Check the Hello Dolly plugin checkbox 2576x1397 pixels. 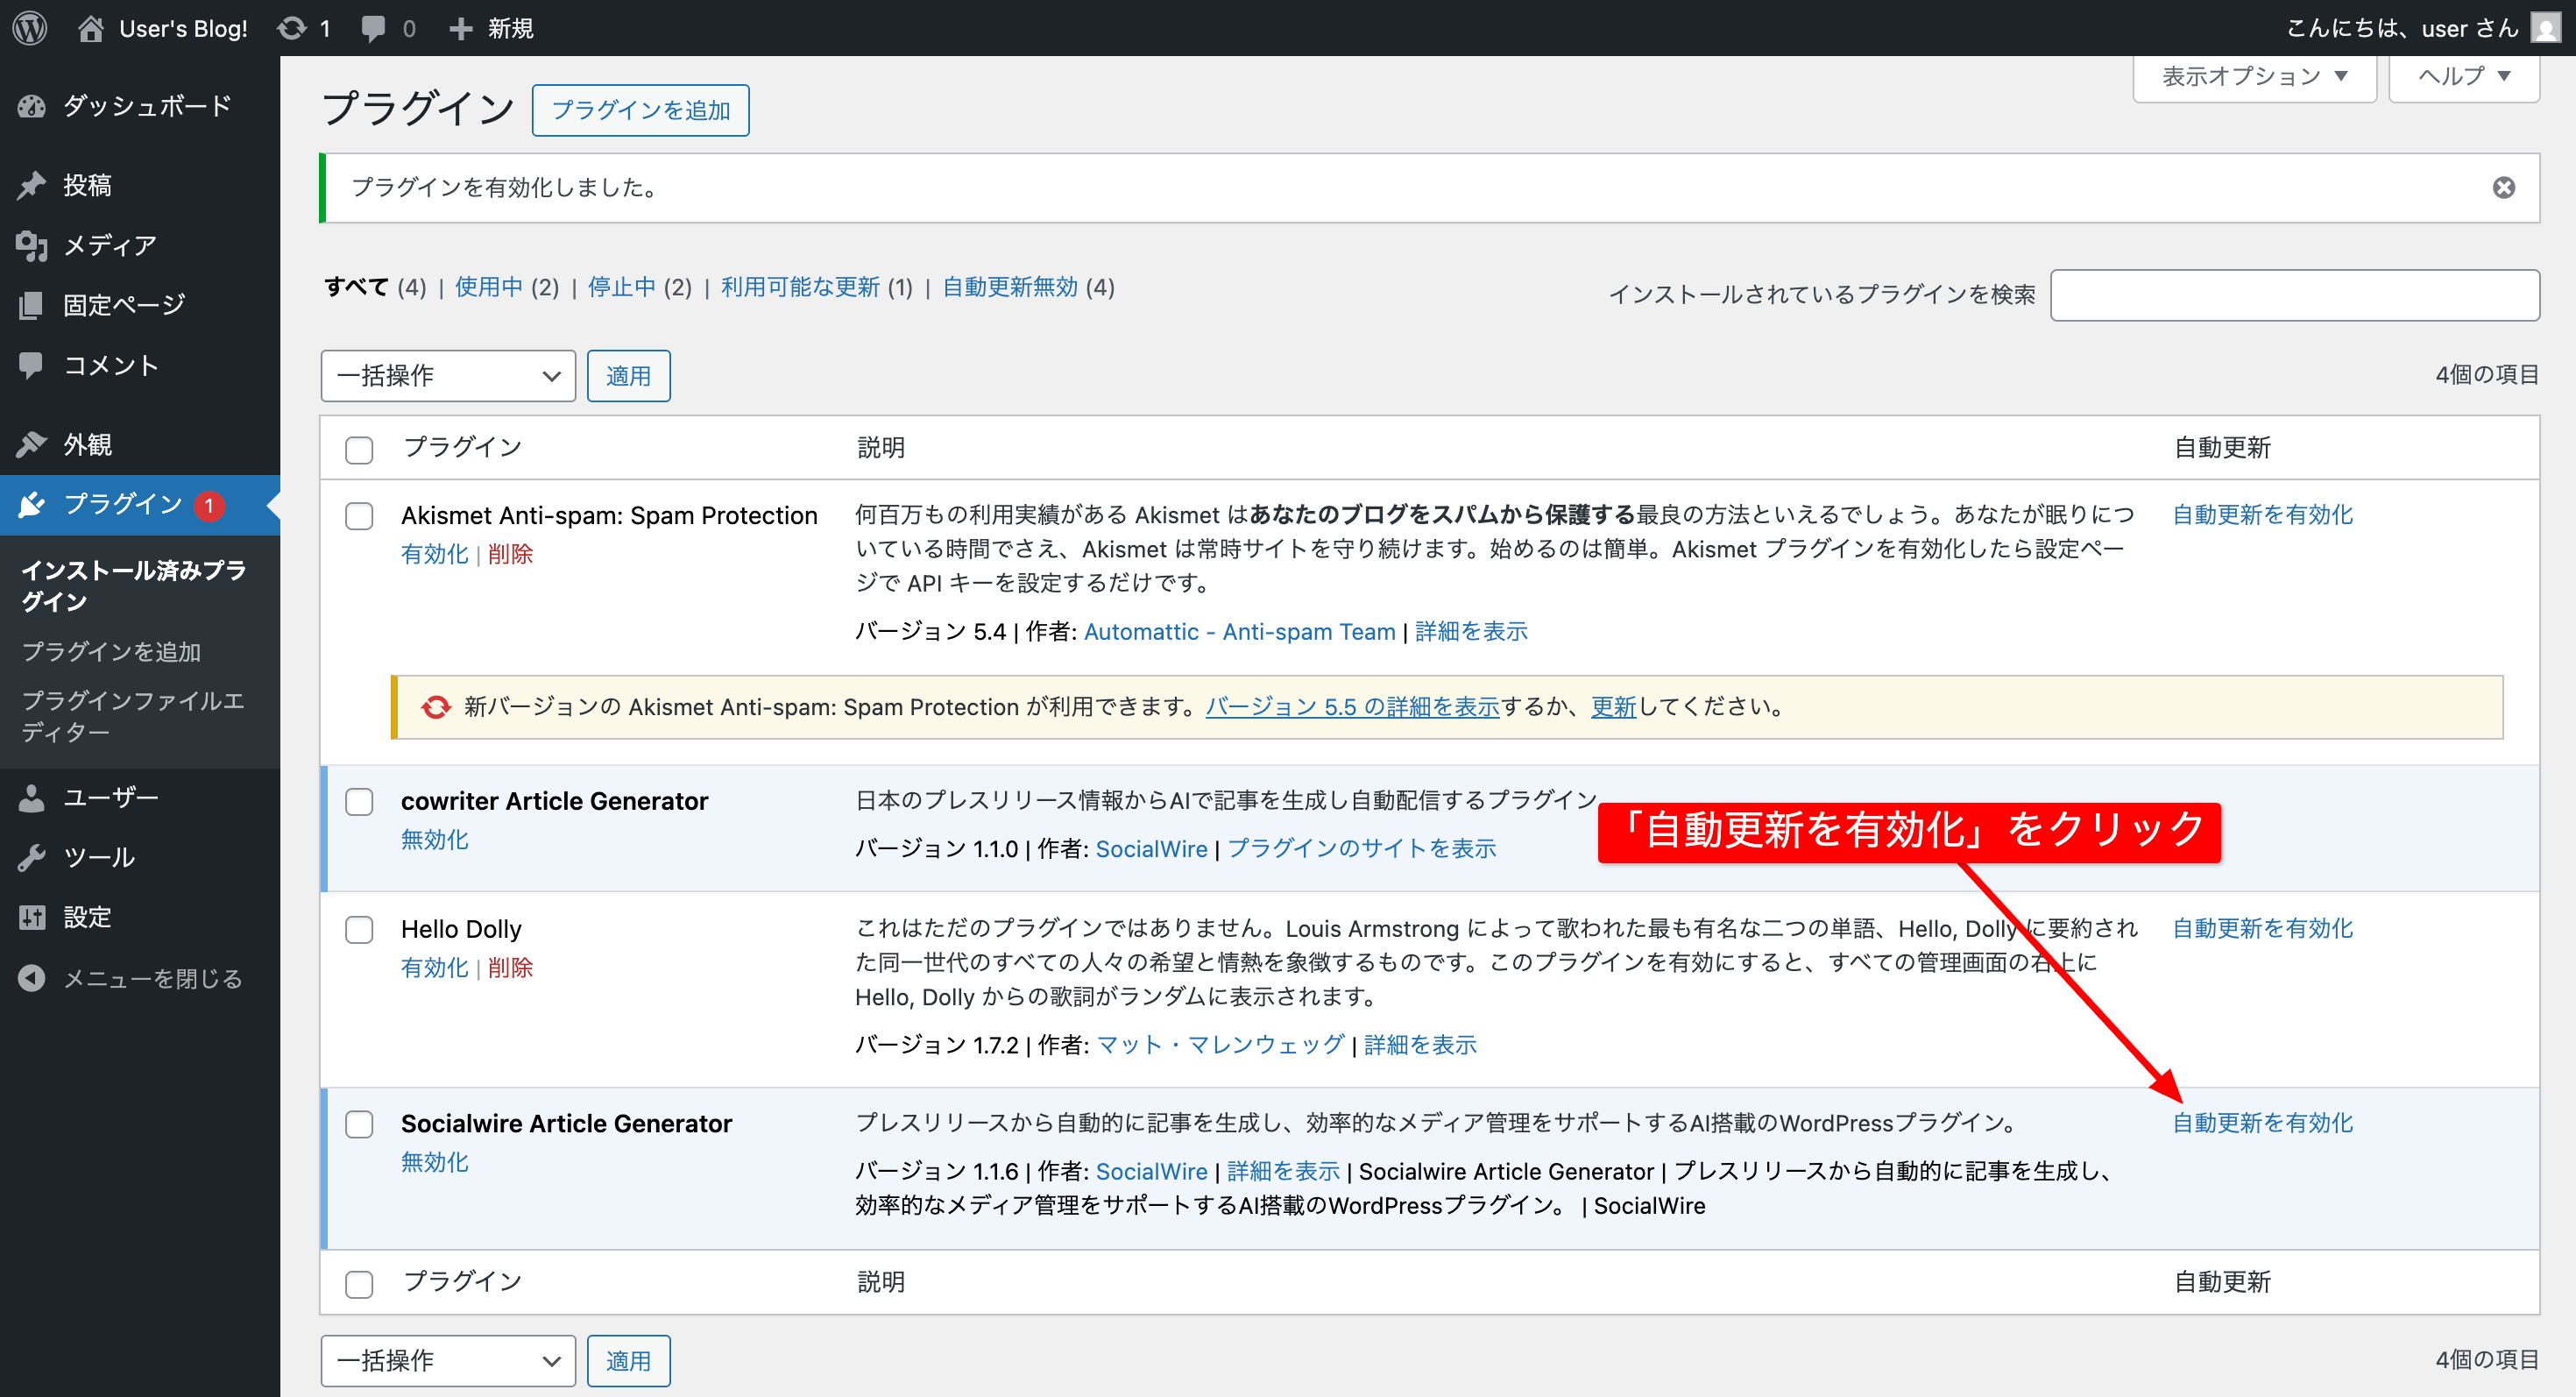[x=359, y=930]
